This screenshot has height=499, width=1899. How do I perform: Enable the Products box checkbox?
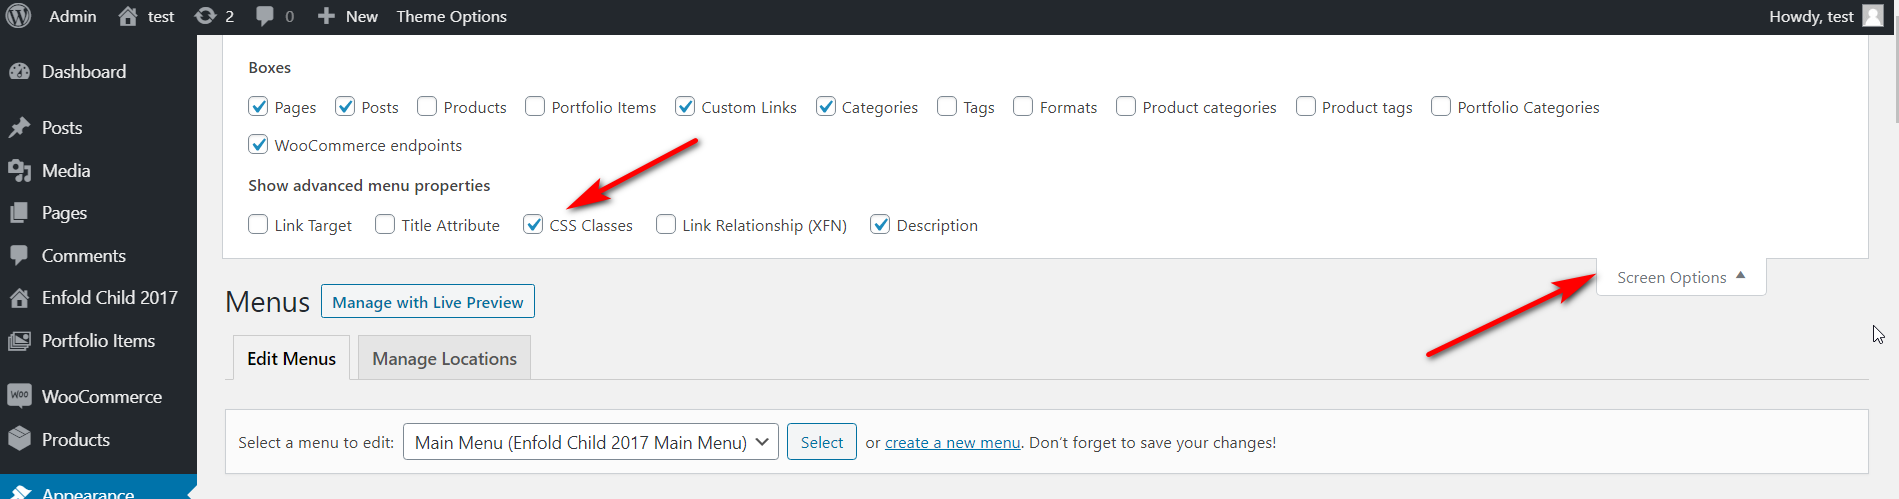(427, 106)
